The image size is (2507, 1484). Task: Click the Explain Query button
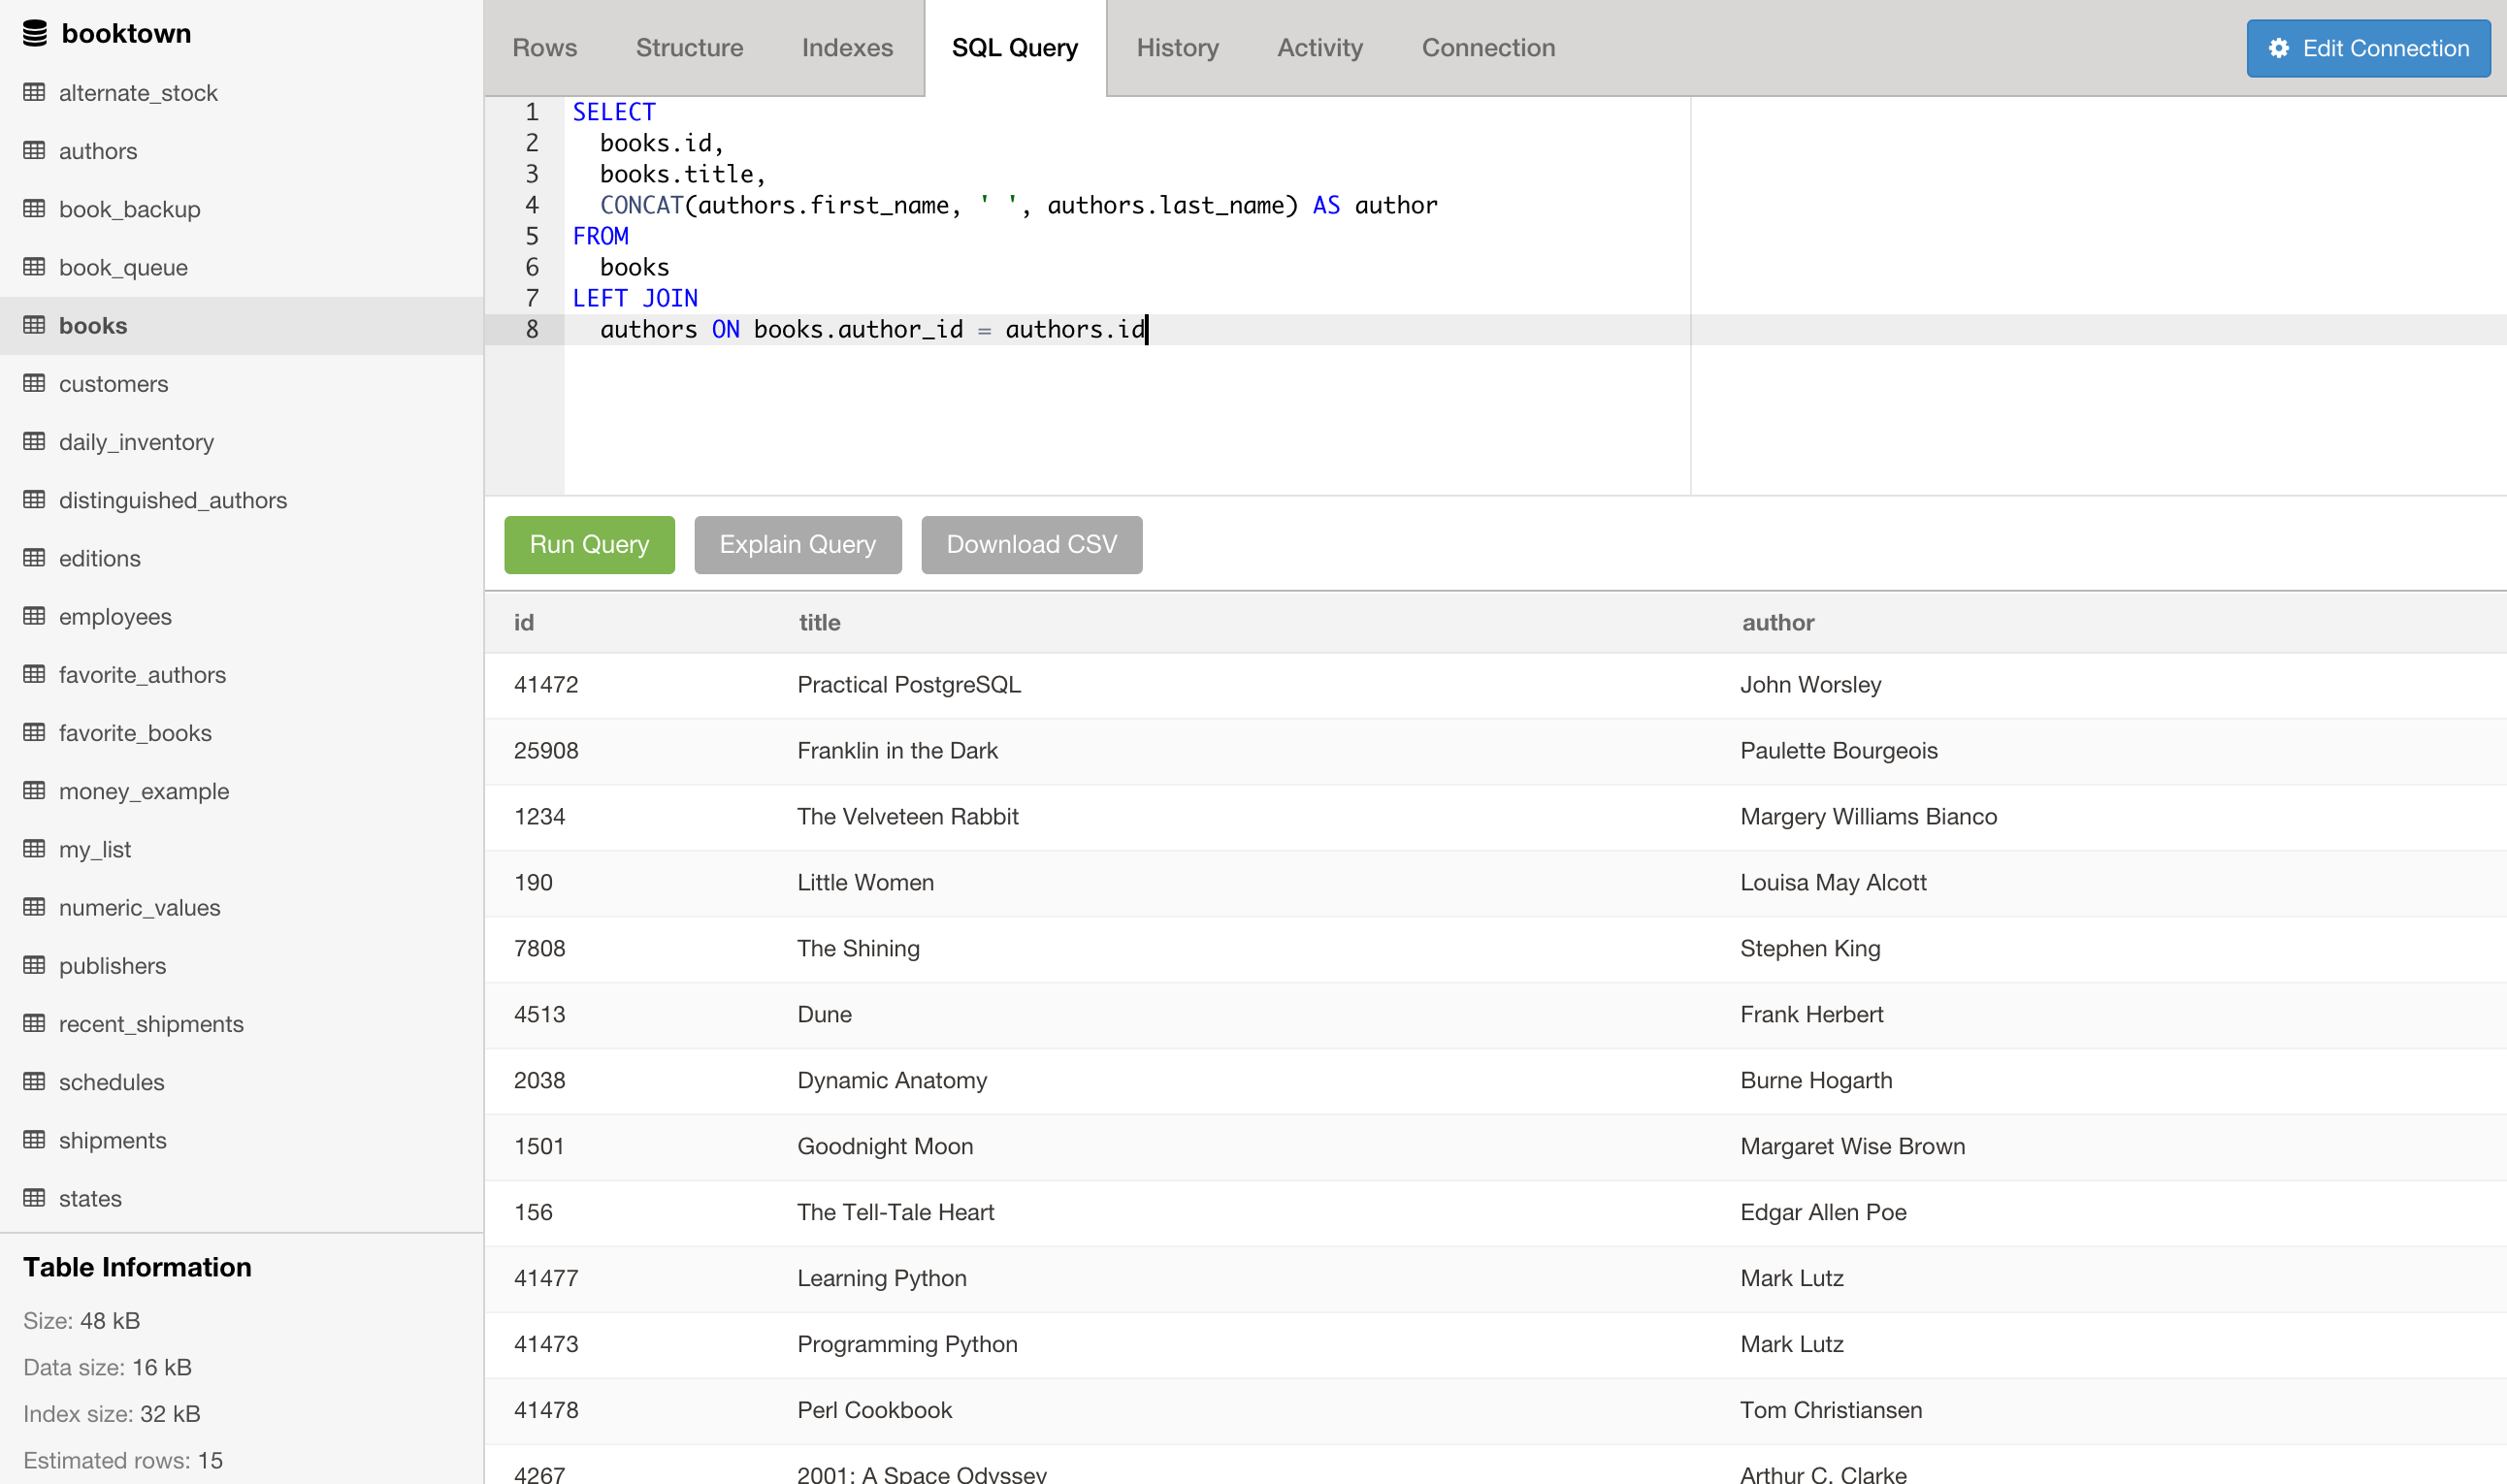pos(797,545)
